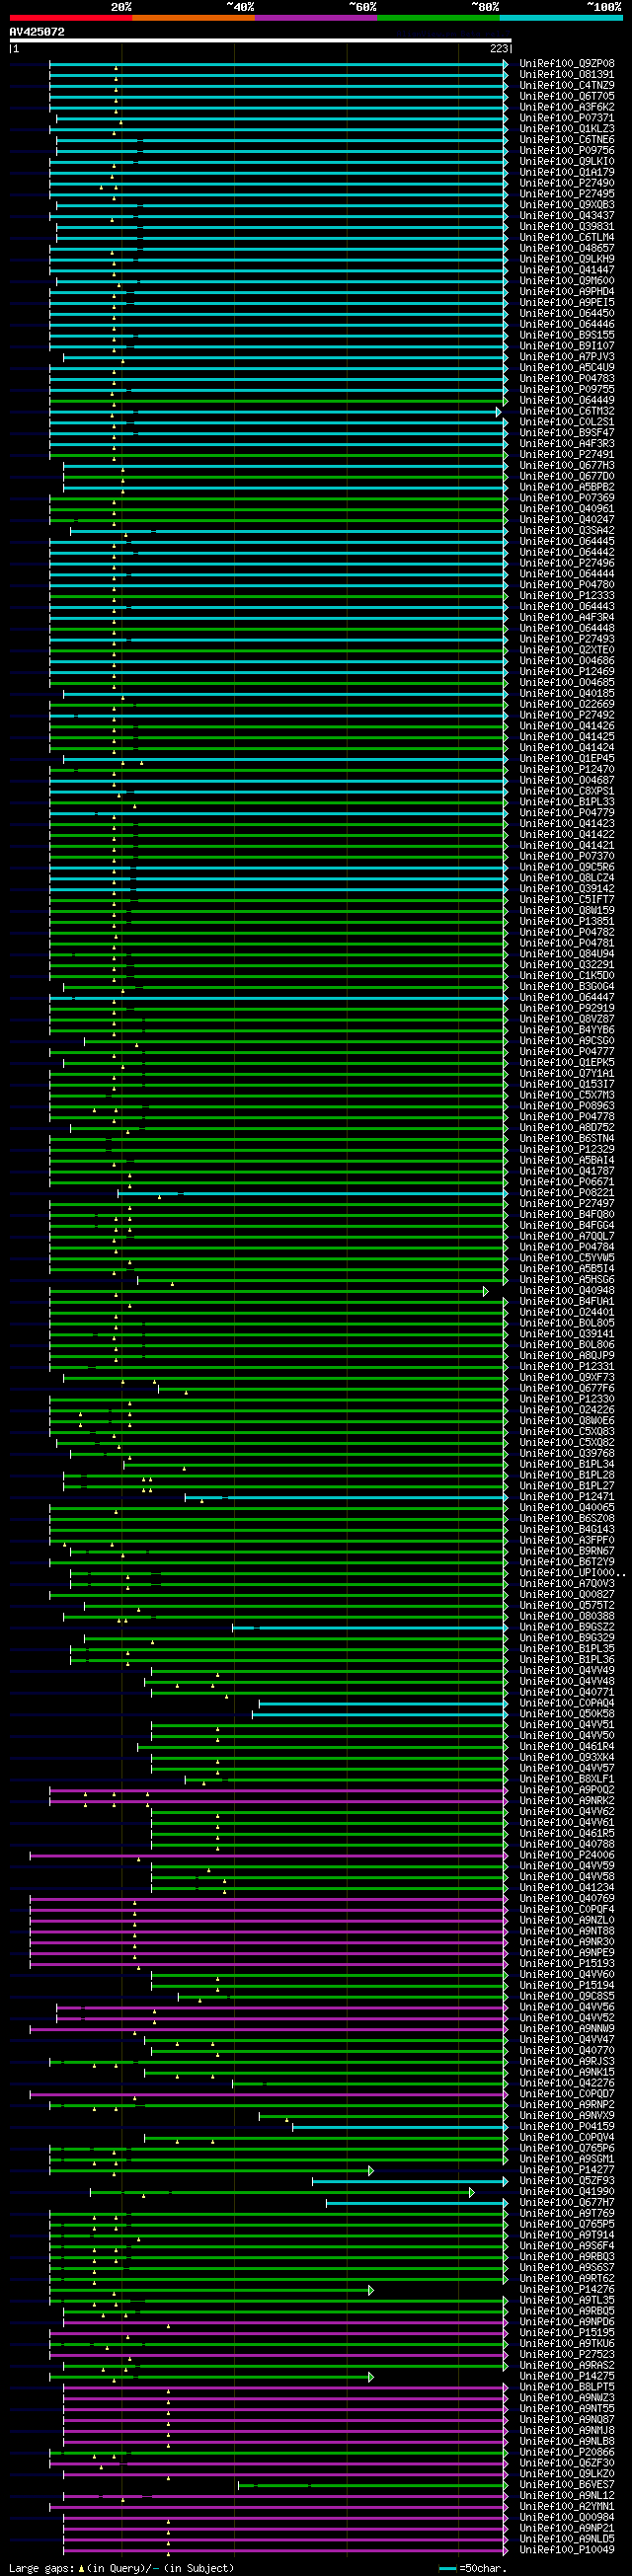Select the UniRef100_Q5ZF93 label
Image resolution: width=632 pixels, height=2576 pixels.
[x=567, y=2181]
